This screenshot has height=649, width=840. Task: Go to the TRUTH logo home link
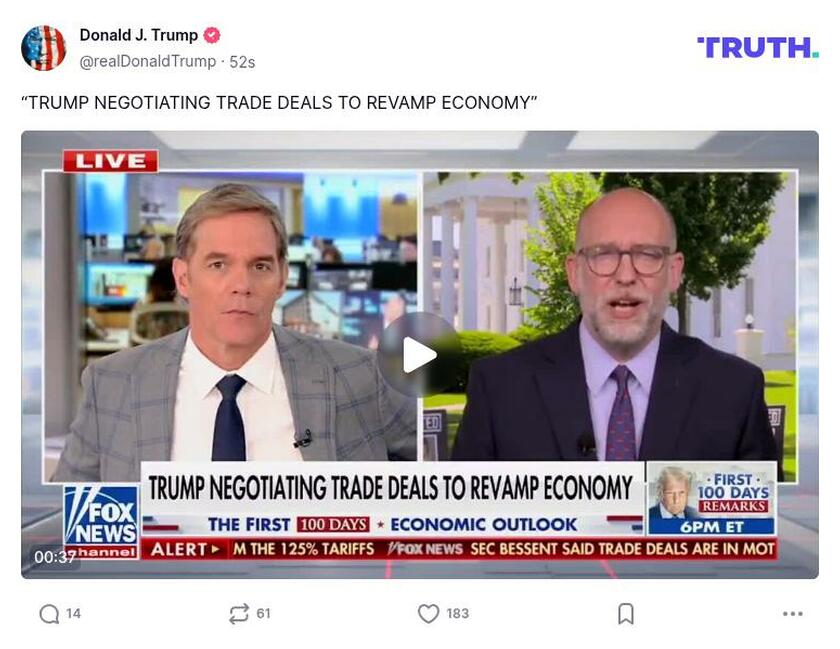(x=758, y=48)
